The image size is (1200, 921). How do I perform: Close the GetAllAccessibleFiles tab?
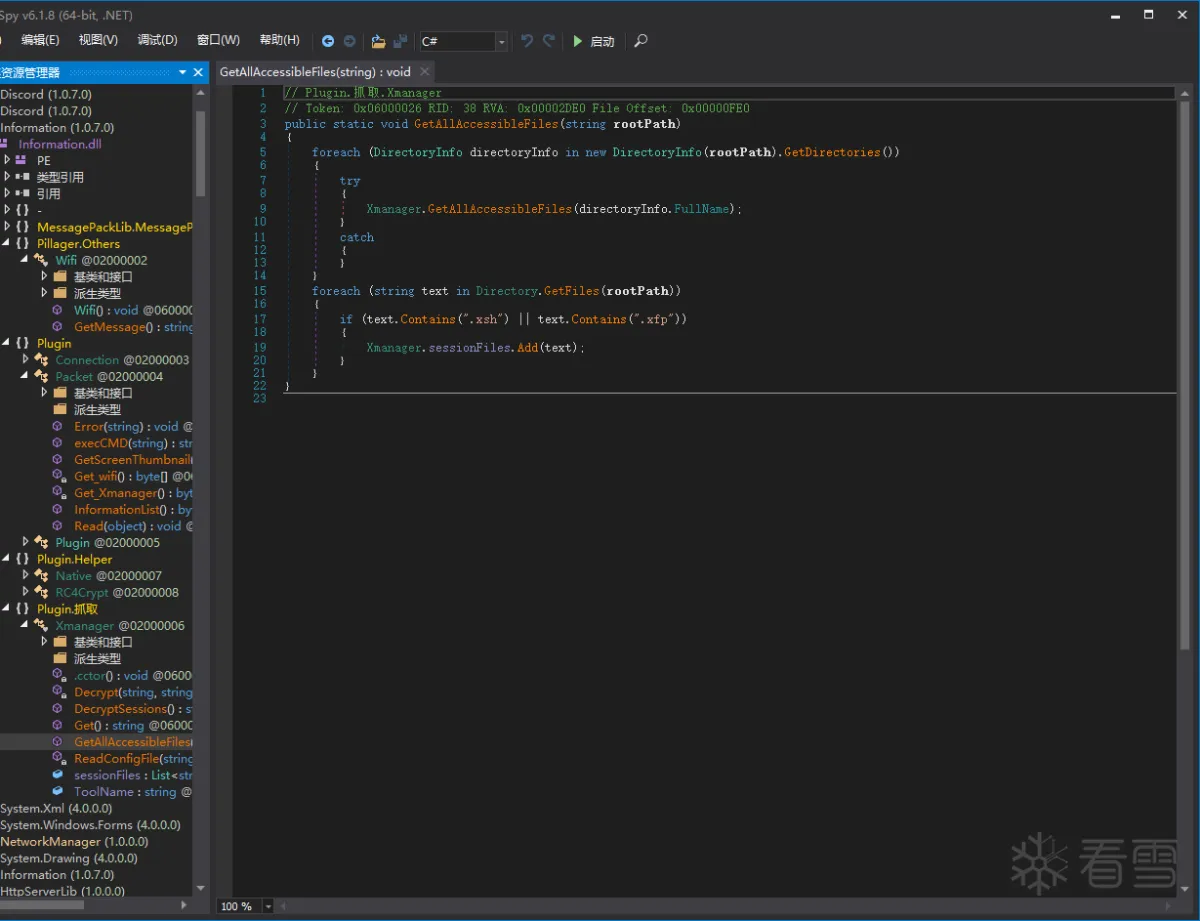(x=424, y=71)
